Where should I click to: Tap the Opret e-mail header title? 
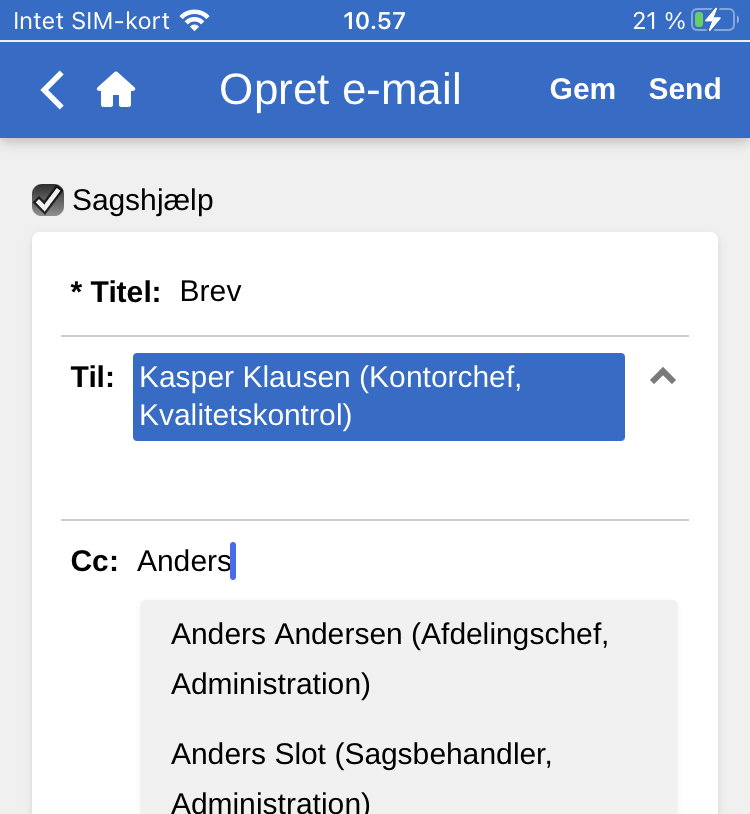pyautogui.click(x=340, y=90)
